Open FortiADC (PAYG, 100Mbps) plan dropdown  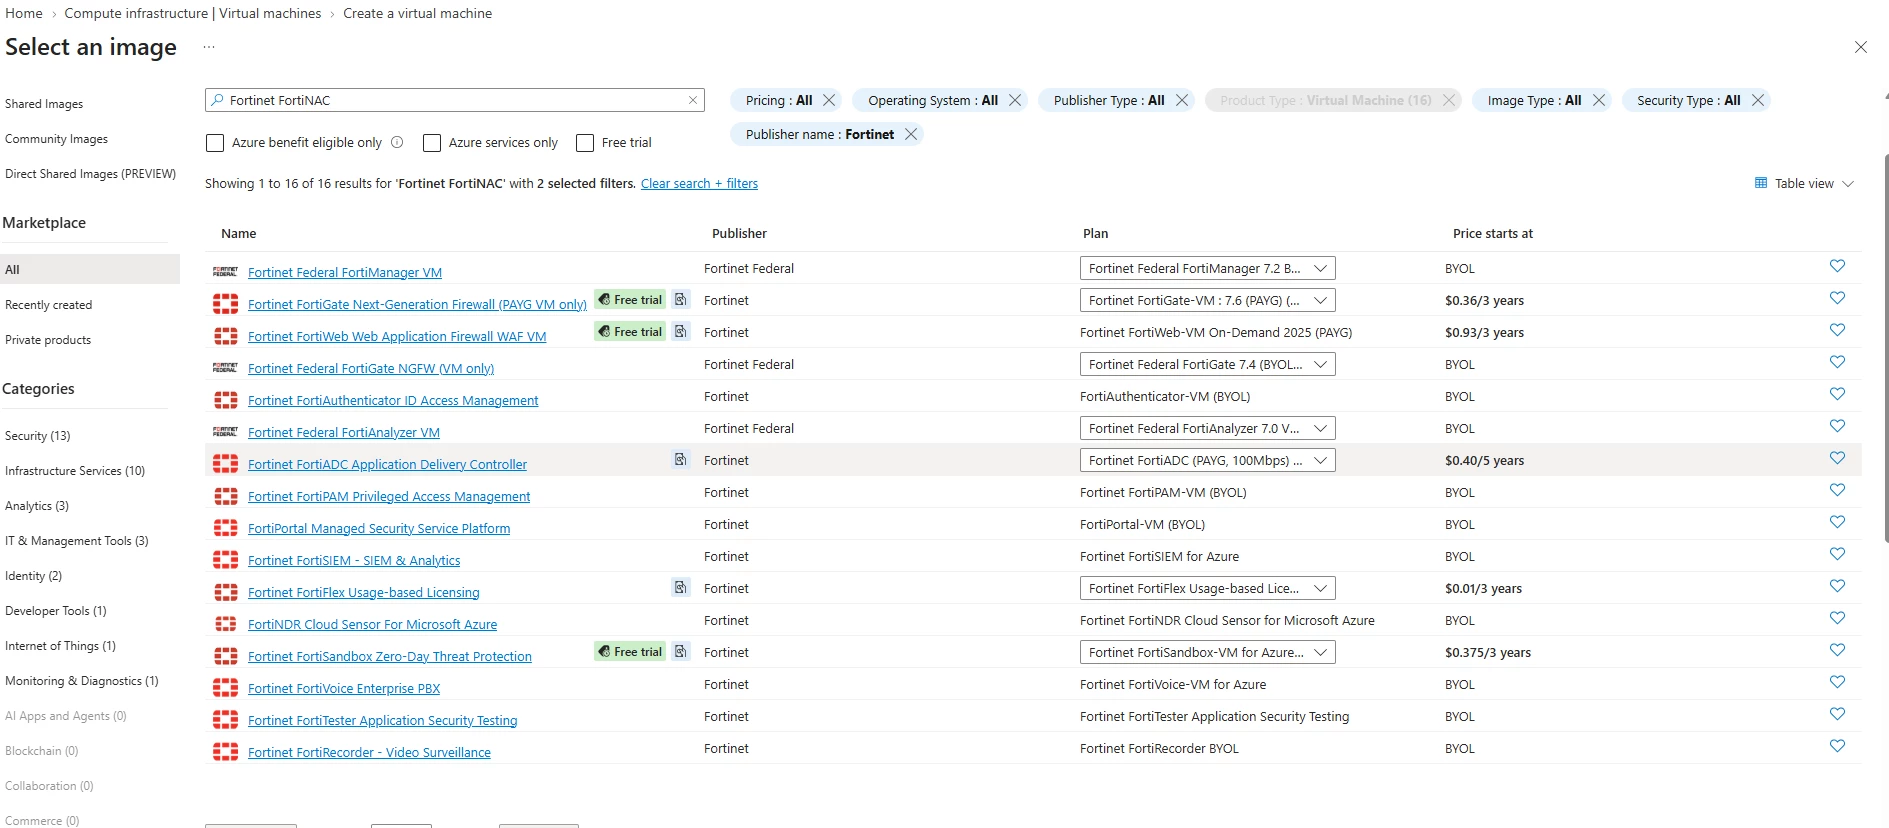coord(1208,460)
